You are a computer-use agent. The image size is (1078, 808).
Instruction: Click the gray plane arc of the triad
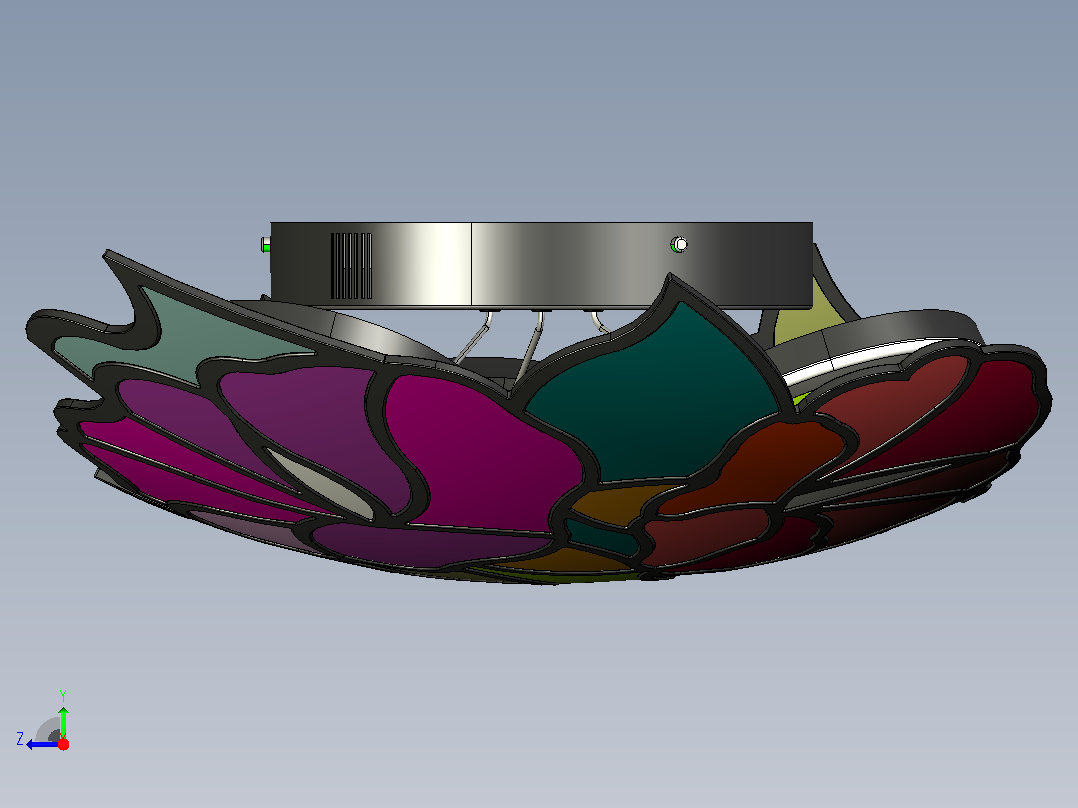click(x=48, y=730)
